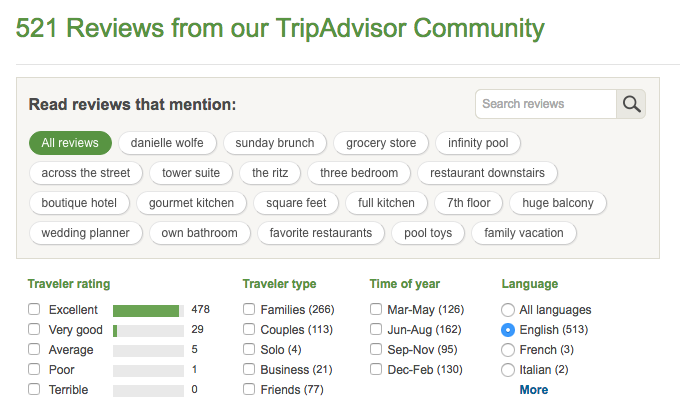Select the All reviews tag
This screenshot has width=680, height=416.
[70, 143]
